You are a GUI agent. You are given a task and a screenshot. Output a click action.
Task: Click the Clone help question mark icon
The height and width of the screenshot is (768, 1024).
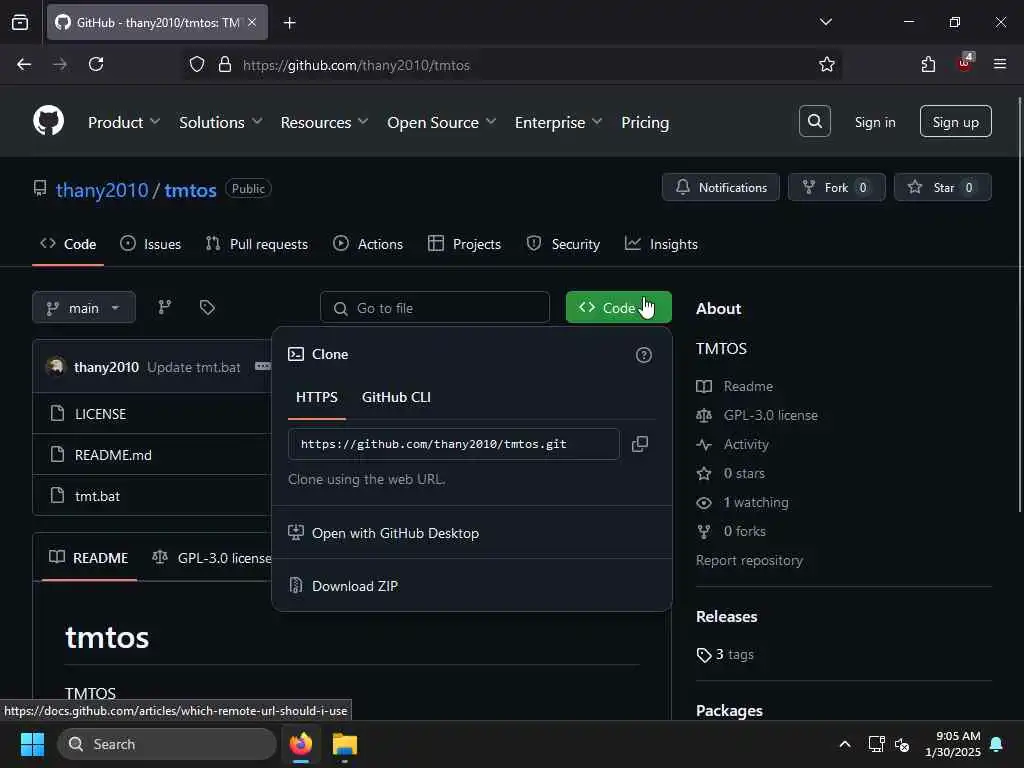pos(643,355)
